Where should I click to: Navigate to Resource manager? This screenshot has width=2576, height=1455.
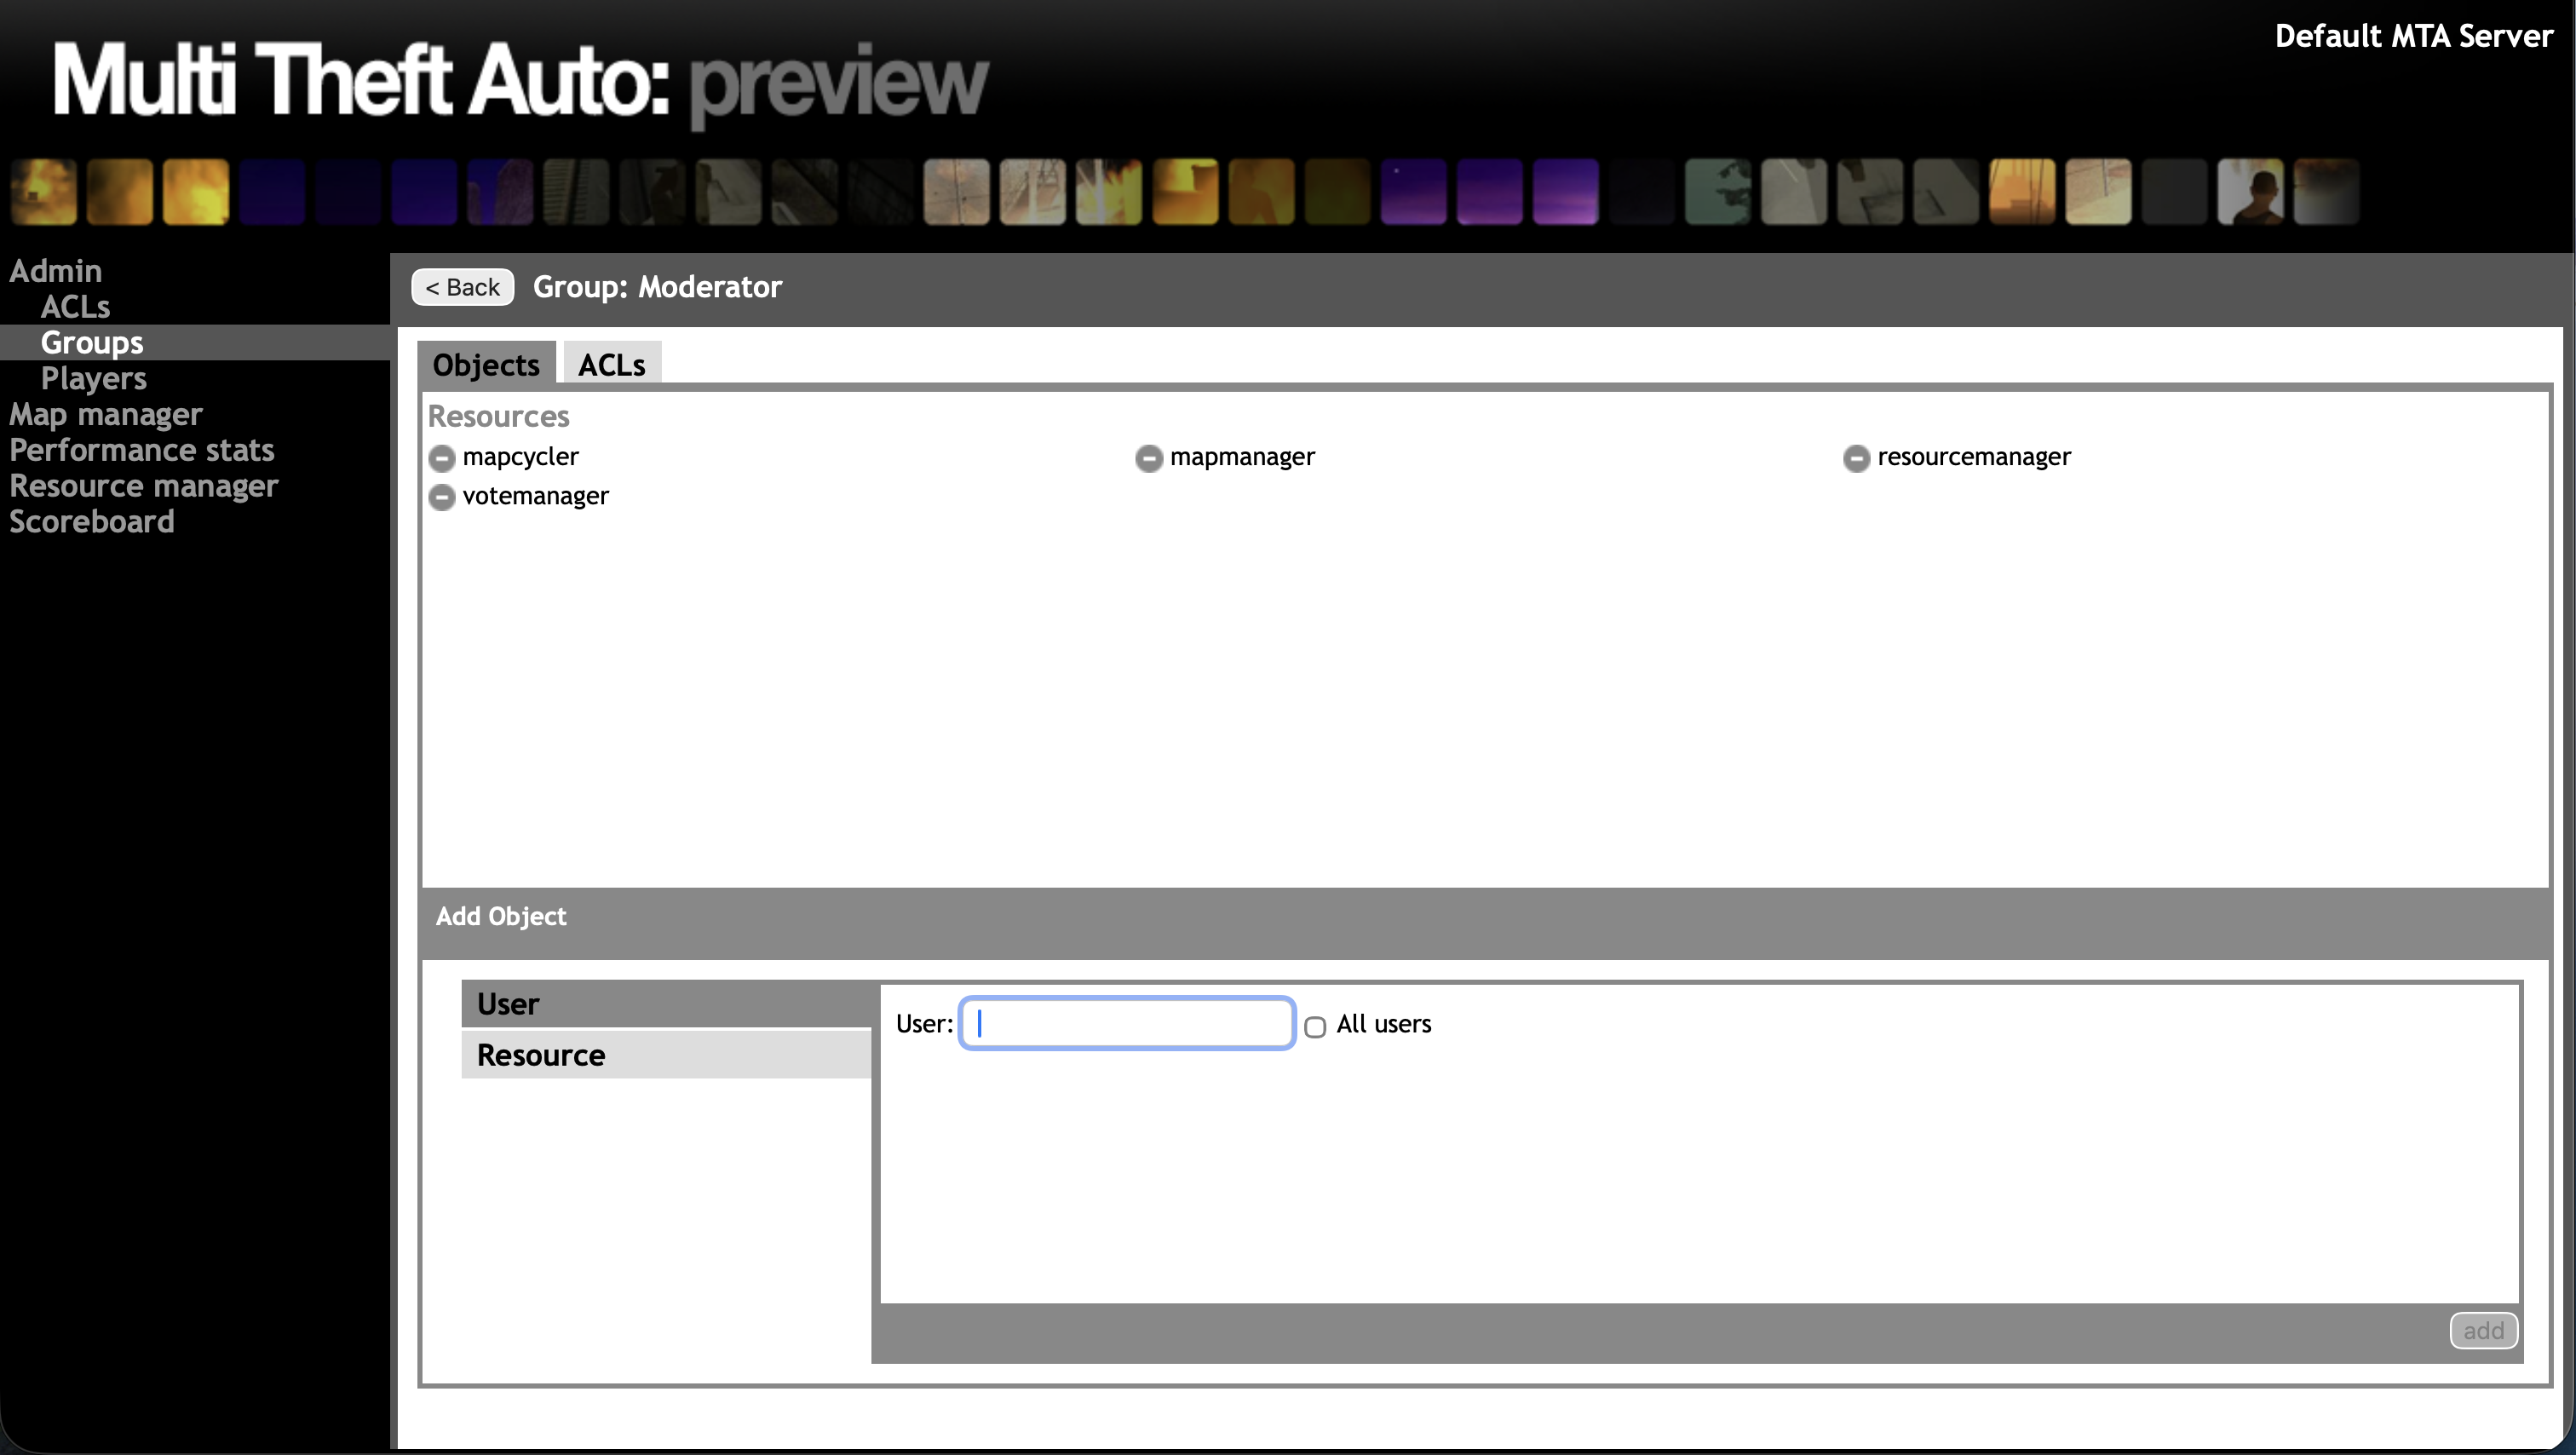pos(143,486)
